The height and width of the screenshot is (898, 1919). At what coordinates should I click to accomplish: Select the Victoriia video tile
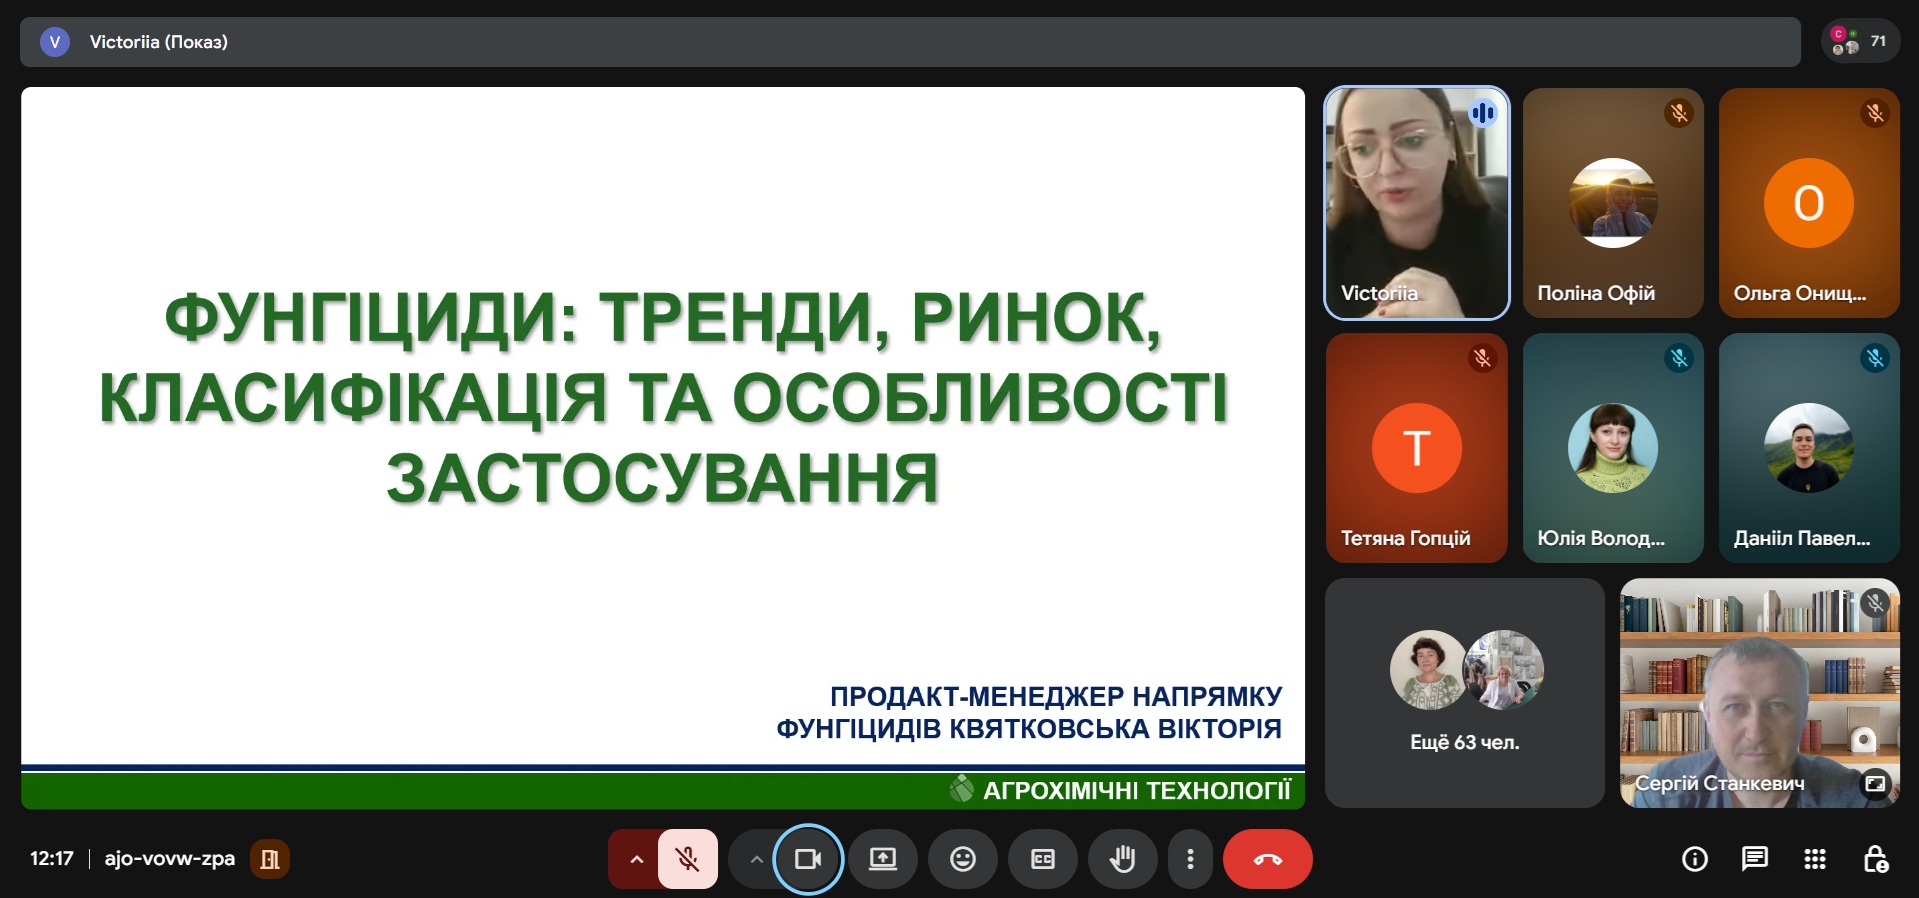pyautogui.click(x=1416, y=203)
